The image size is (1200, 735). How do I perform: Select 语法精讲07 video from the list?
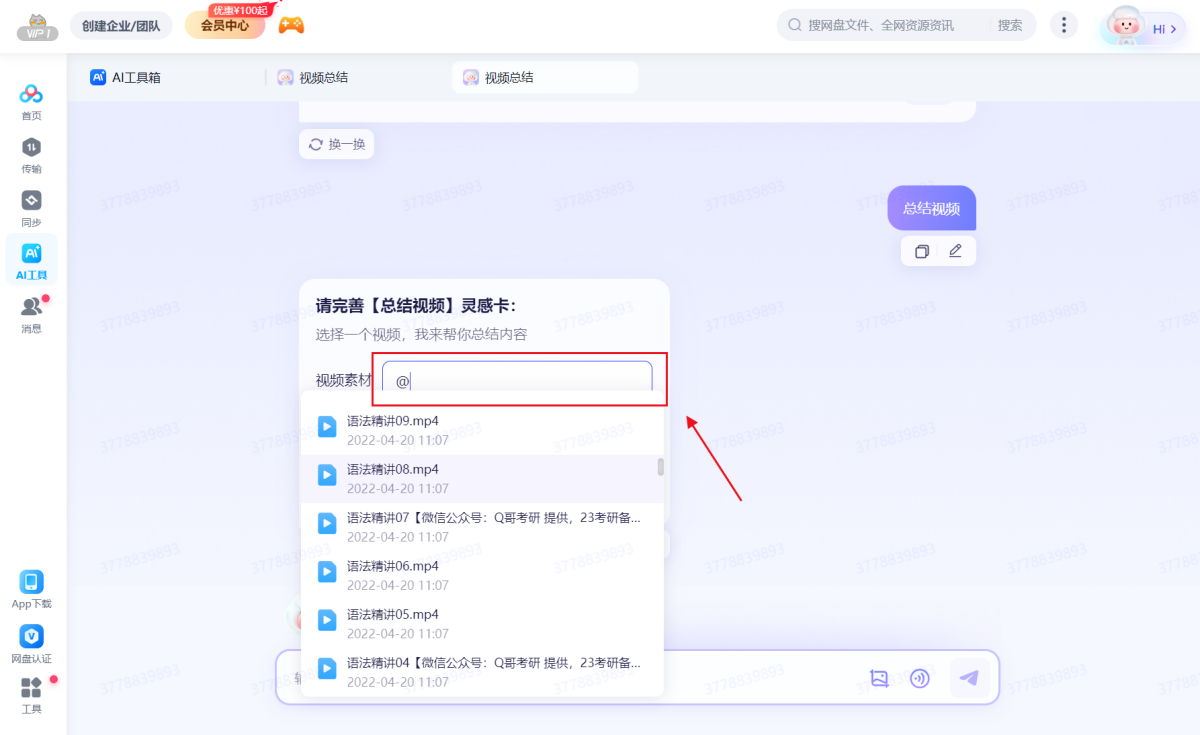tap(482, 527)
